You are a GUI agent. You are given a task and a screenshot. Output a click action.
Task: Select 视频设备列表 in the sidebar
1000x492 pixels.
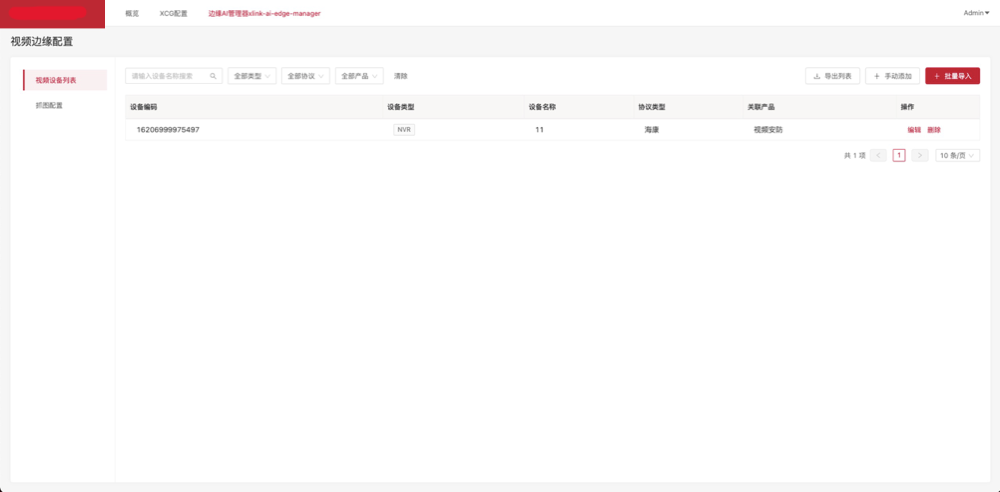(x=56, y=80)
